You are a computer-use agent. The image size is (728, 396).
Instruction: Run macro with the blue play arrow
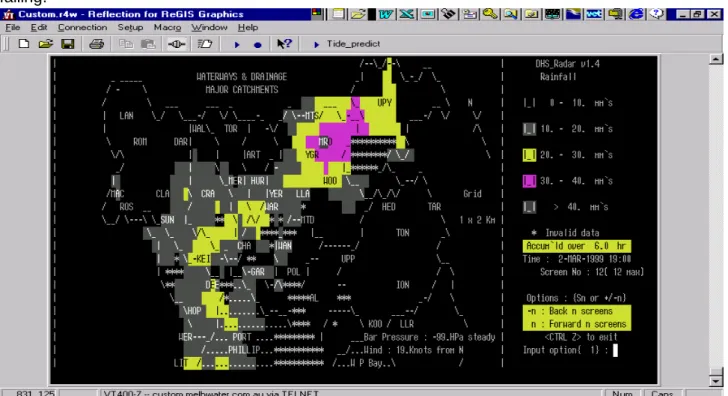pos(237,45)
